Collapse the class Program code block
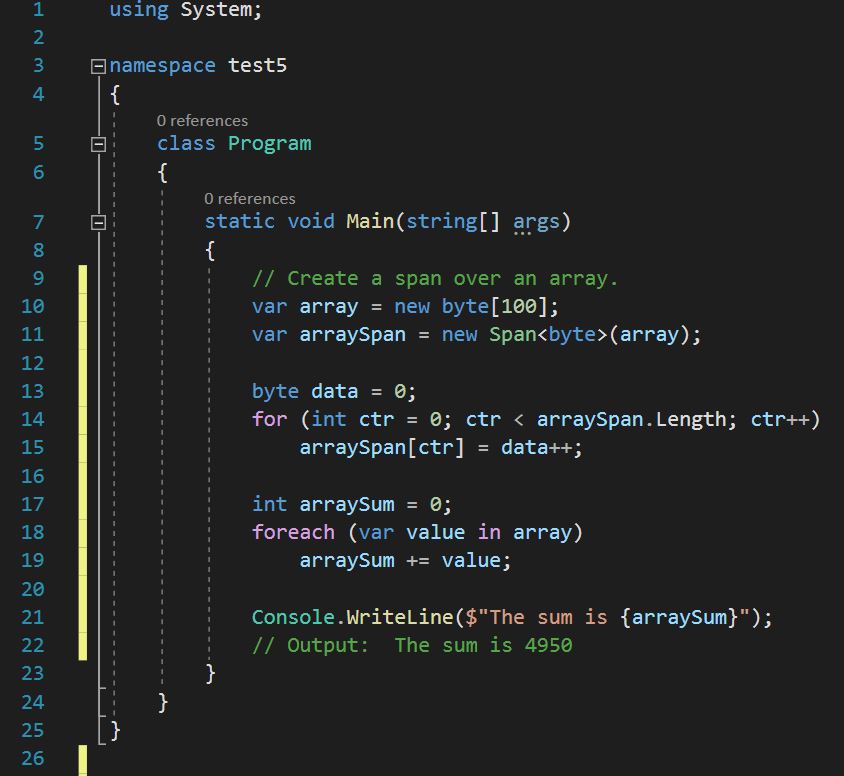844x776 pixels. coord(98,143)
